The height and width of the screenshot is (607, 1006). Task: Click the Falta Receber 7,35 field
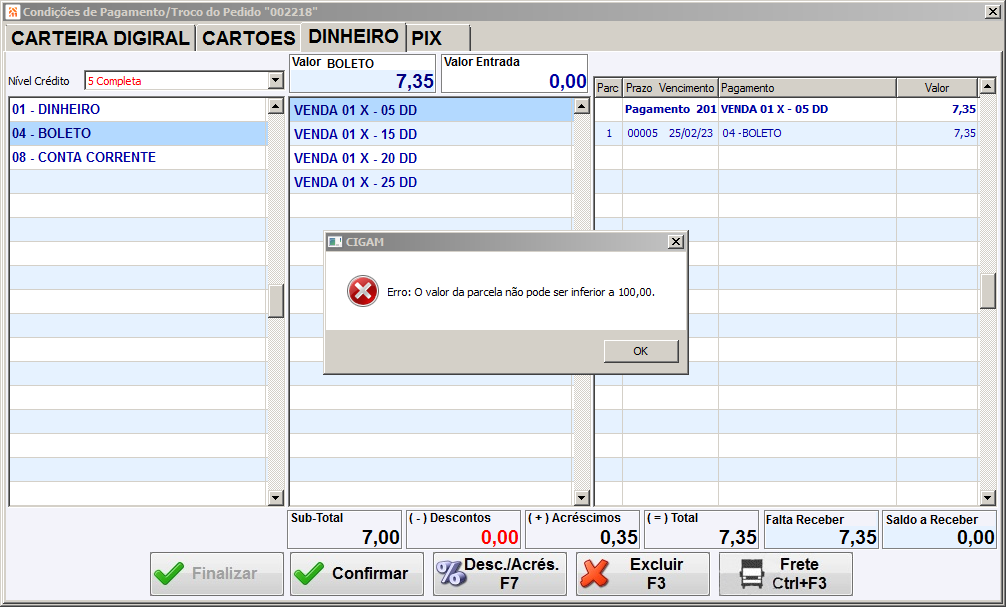pyautogui.click(x=821, y=529)
